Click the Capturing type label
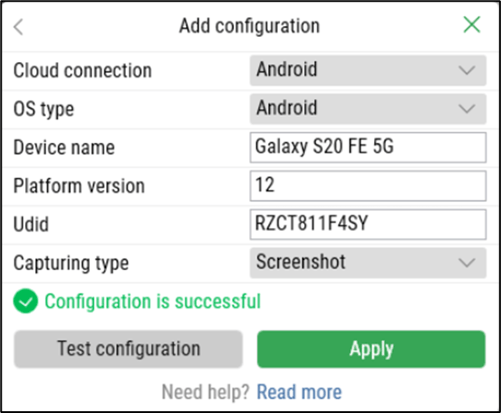 click(x=71, y=263)
